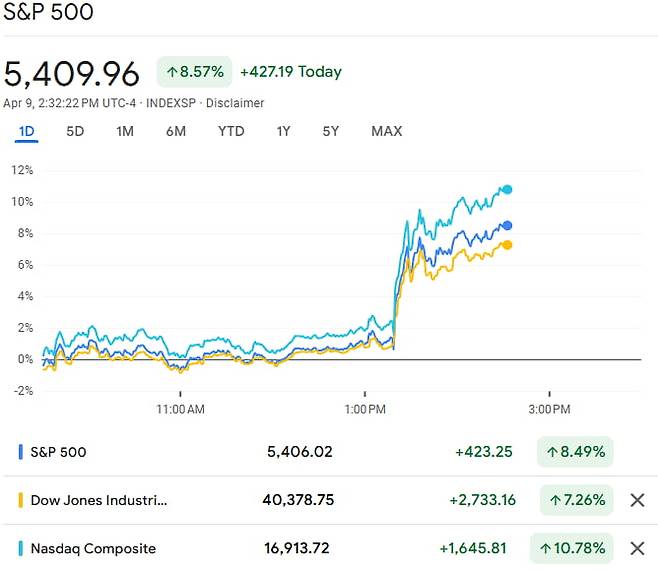Viewport: 658px width, 572px height.
Task: Click the S&P 500 blue endpoint dot
Action: point(508,226)
